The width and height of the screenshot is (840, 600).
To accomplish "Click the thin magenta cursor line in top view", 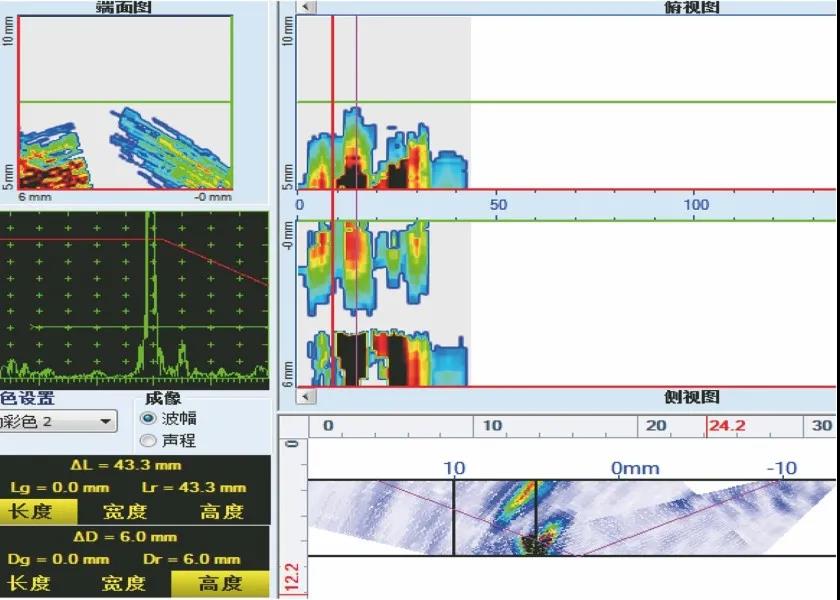I will point(356,201).
